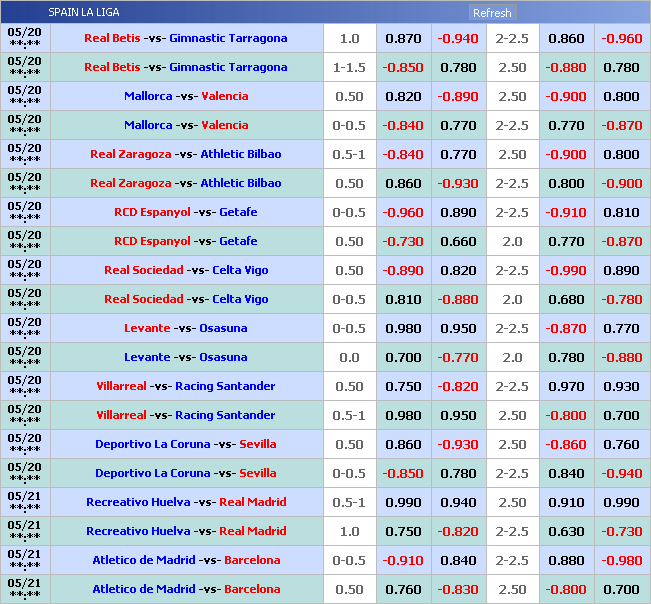This screenshot has width=651, height=604.
Task: Select 0.970 odds for Villarreal-Racing Santander
Action: (566, 387)
